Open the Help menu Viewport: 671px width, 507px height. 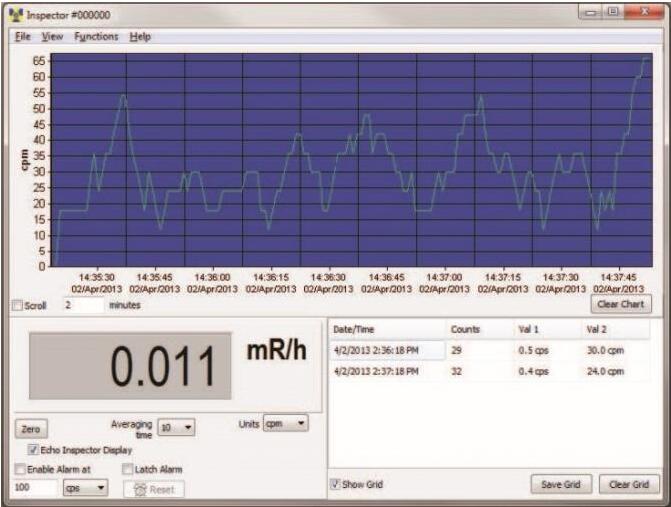(x=140, y=37)
